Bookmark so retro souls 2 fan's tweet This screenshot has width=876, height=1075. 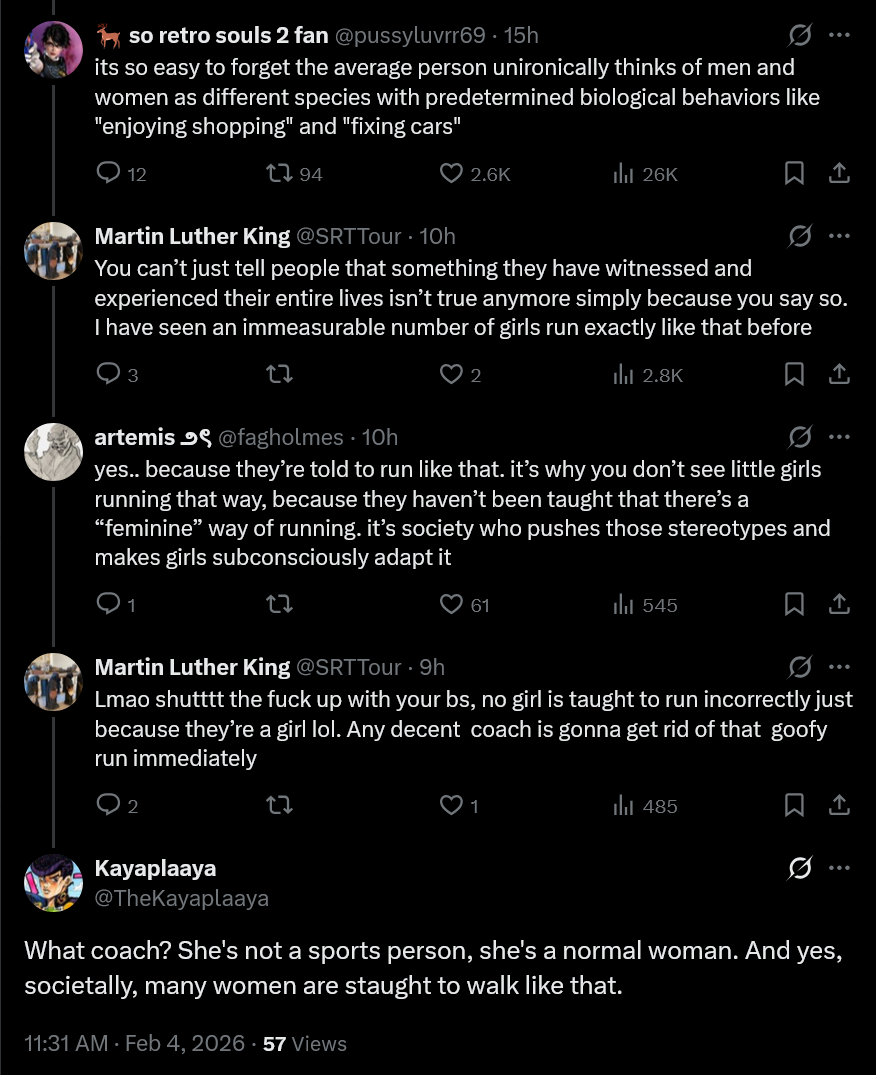(794, 174)
